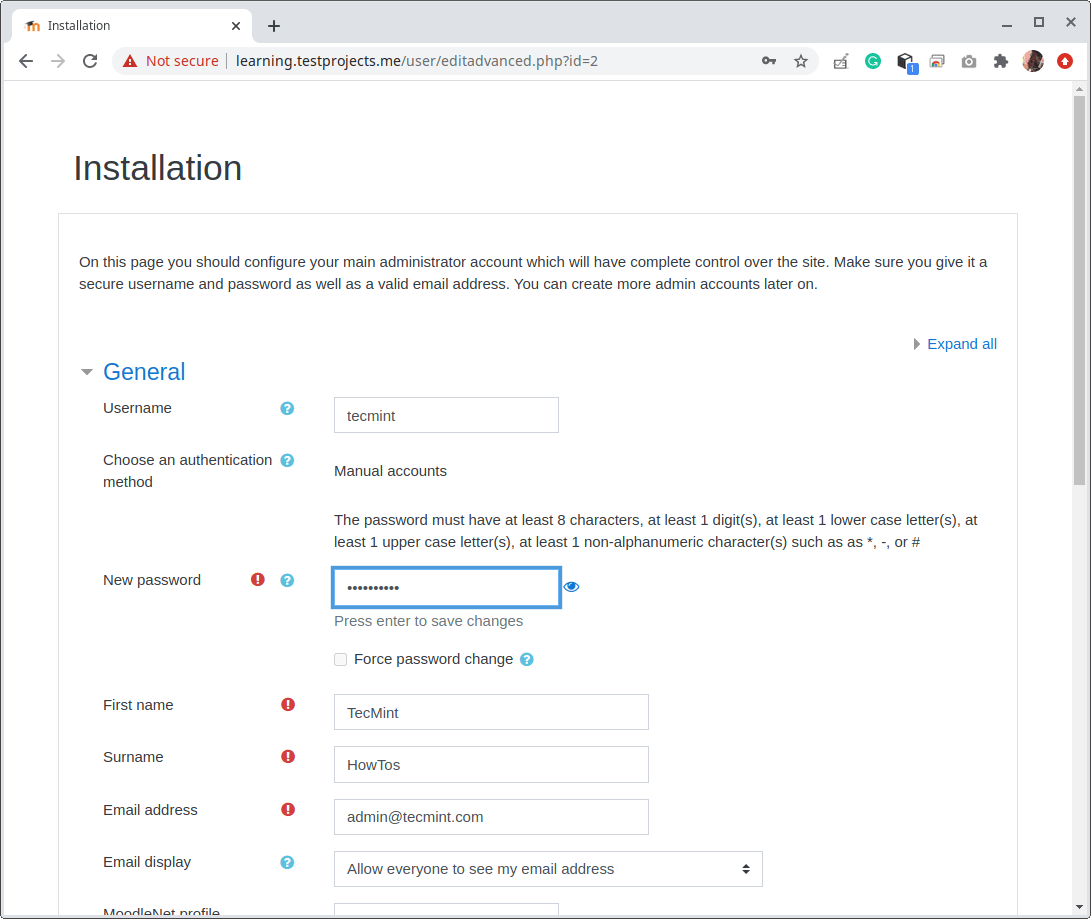Focus the New password field
Image resolution: width=1091 pixels, height=919 pixels.
tap(446, 587)
